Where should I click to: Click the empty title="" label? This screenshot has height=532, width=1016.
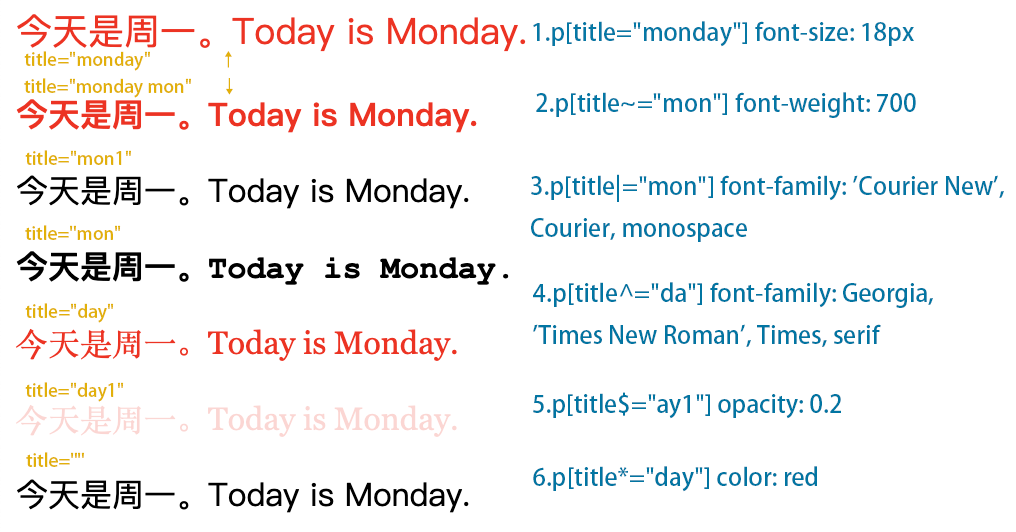tap(55, 461)
